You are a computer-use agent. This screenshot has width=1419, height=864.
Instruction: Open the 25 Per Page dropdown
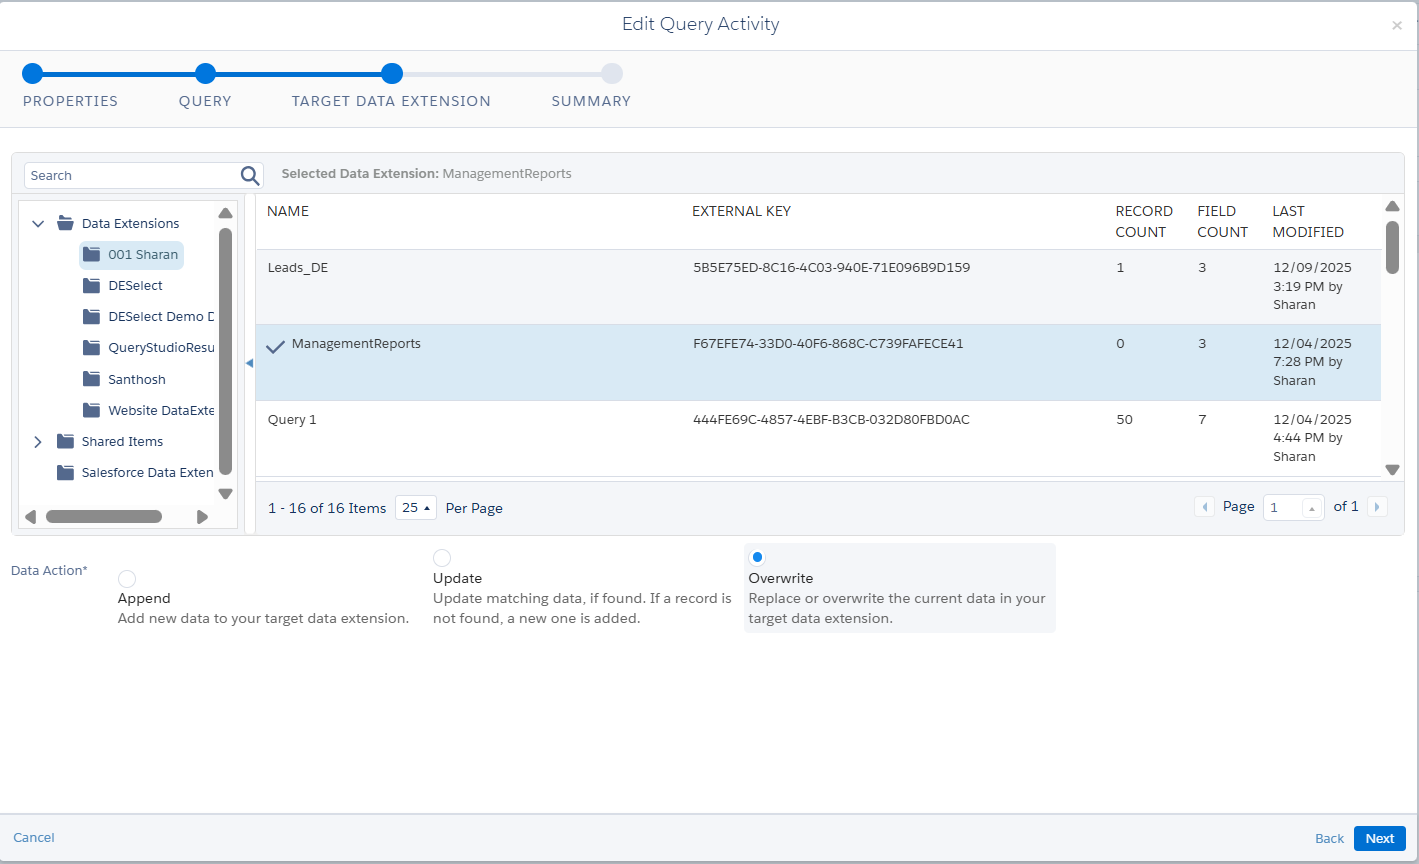click(416, 508)
